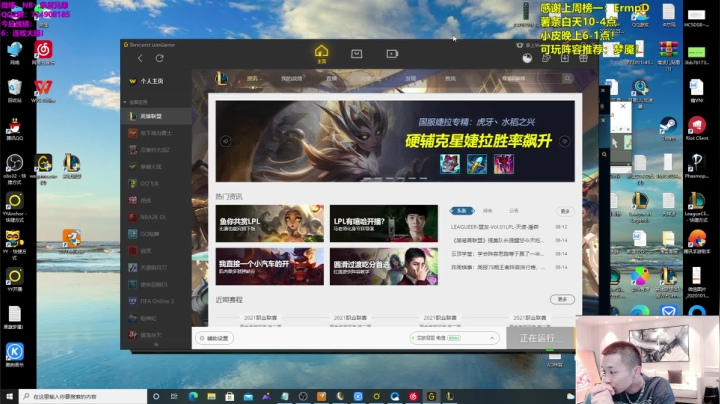720x404 pixels.
Task: Launch Microsoft Edge from the taskbar
Action: (193, 396)
